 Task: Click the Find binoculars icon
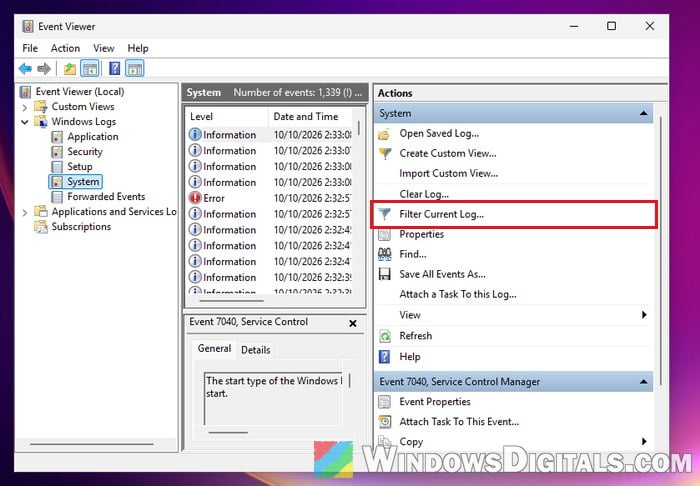point(384,254)
